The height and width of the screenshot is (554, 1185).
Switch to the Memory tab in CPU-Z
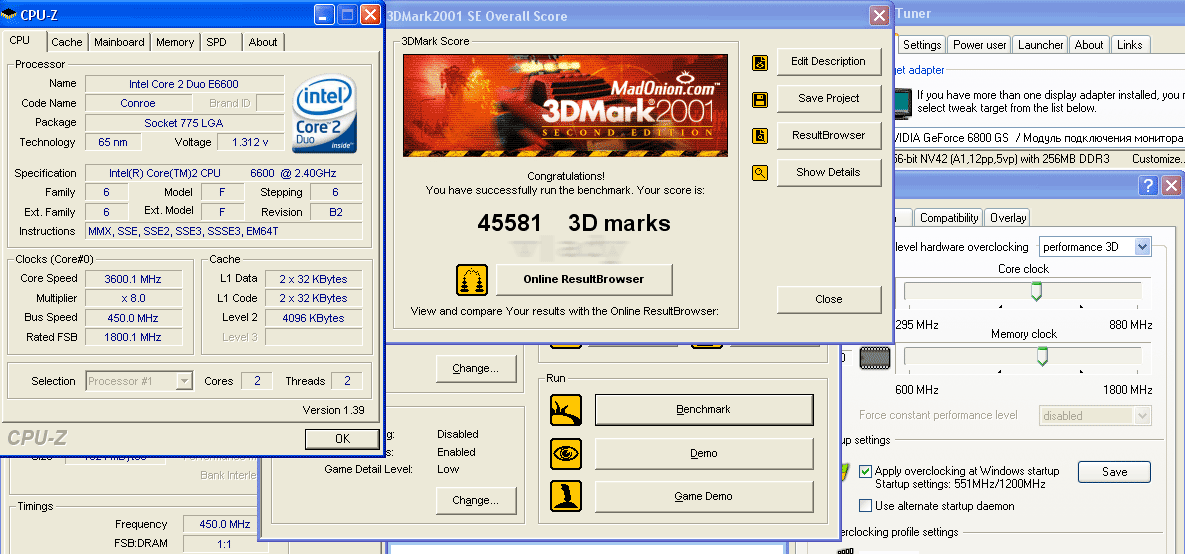coord(175,42)
